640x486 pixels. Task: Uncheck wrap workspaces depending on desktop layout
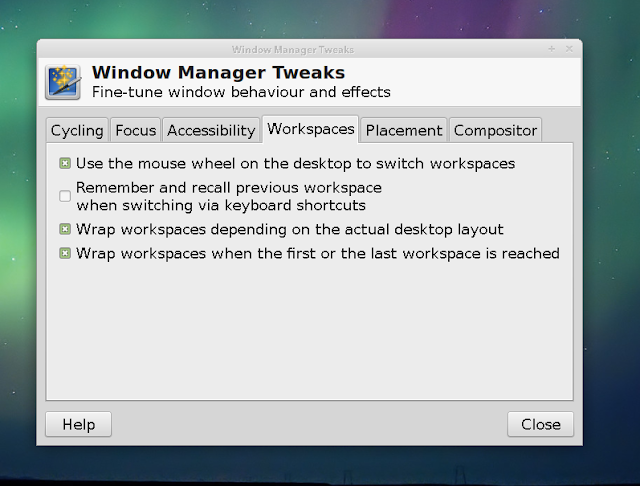point(65,229)
